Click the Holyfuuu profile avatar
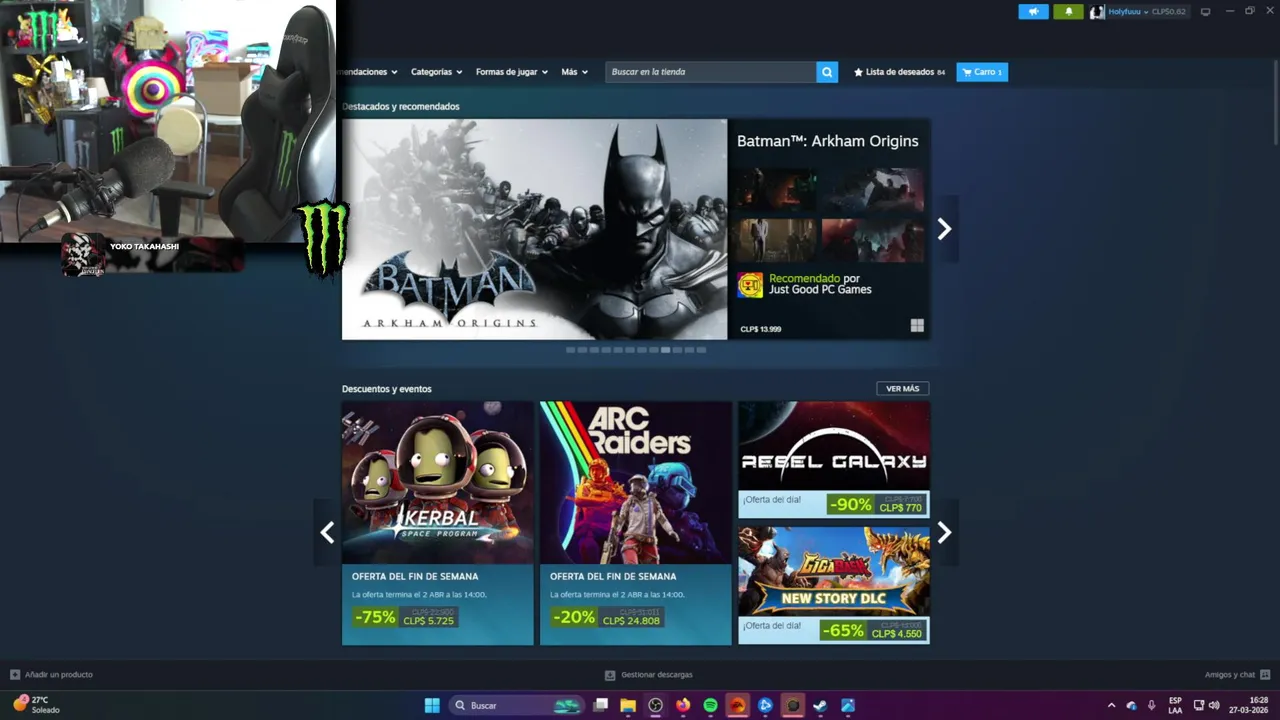The image size is (1280, 720). click(1097, 12)
